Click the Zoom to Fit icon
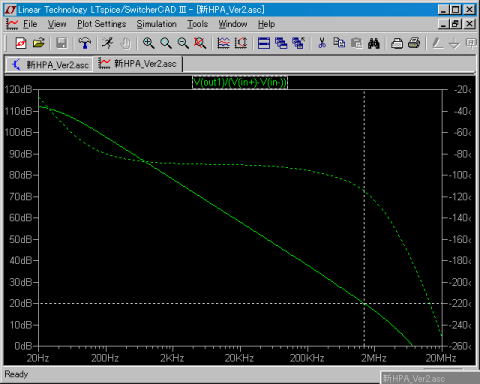The width and height of the screenshot is (480, 384). point(200,43)
